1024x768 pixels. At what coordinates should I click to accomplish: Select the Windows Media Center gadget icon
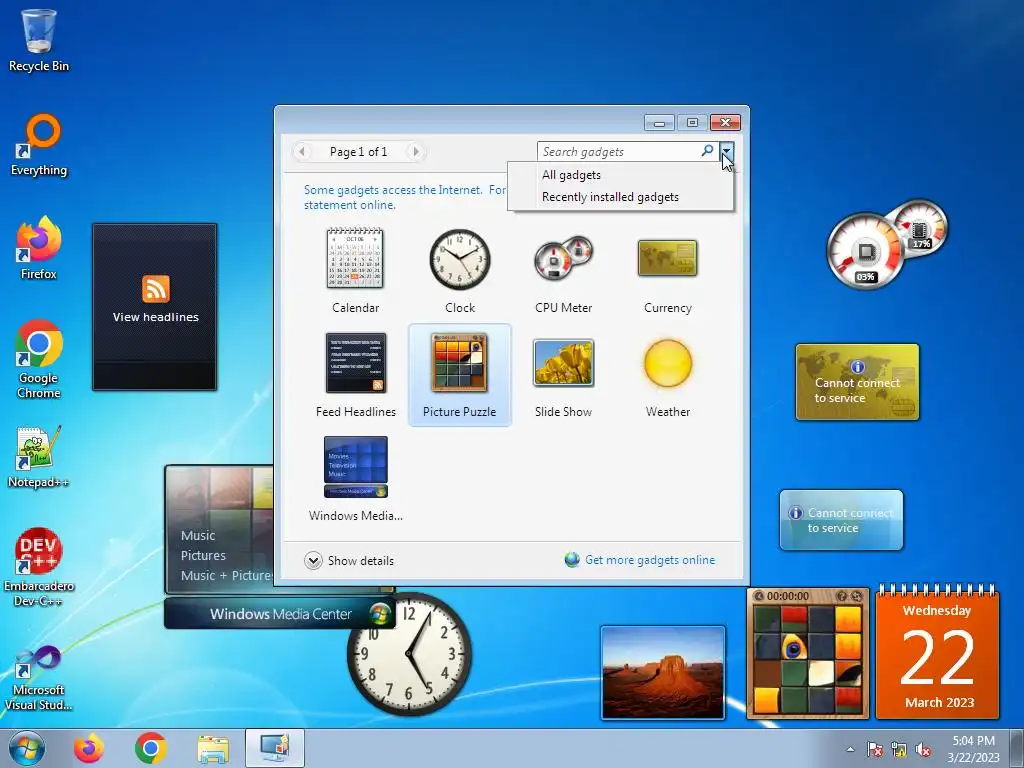pyautogui.click(x=356, y=467)
